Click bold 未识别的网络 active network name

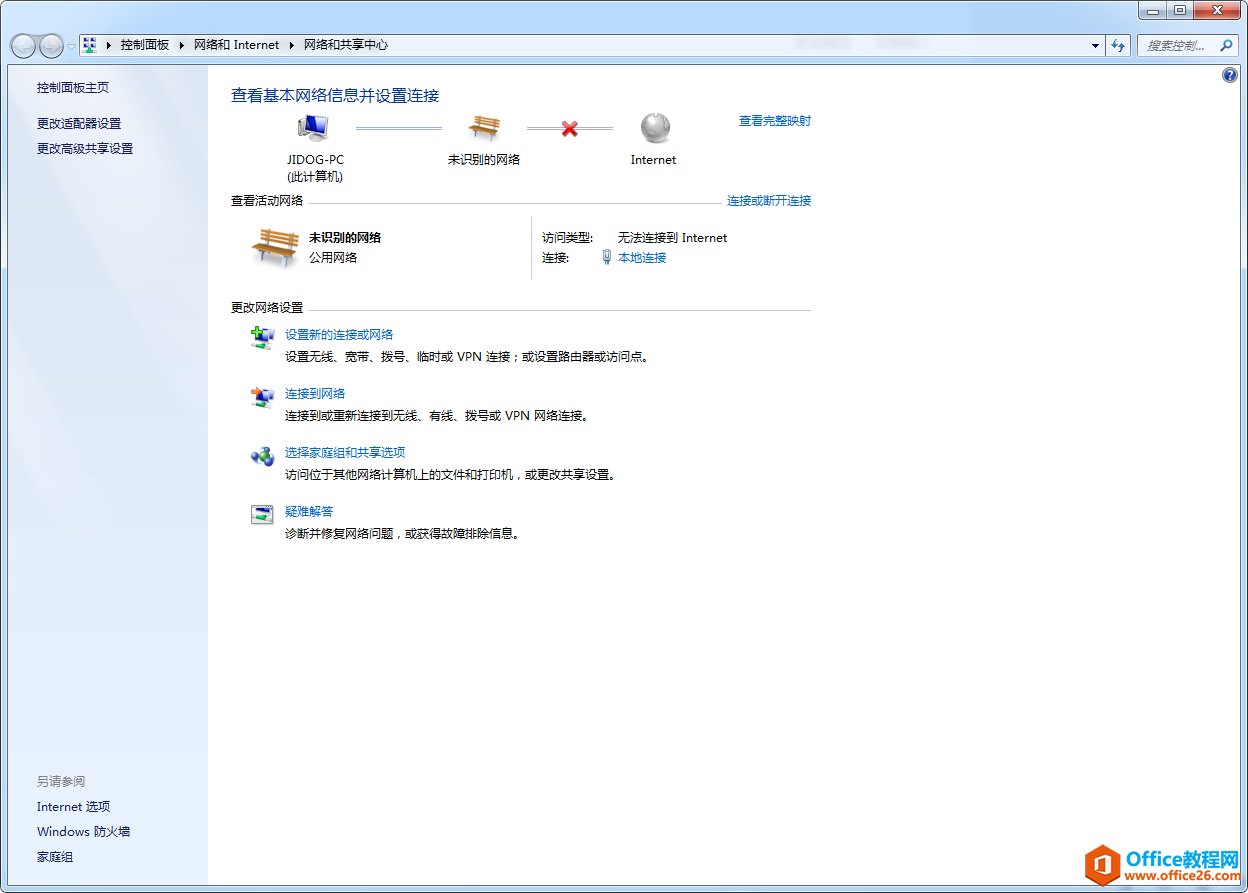[x=345, y=237]
